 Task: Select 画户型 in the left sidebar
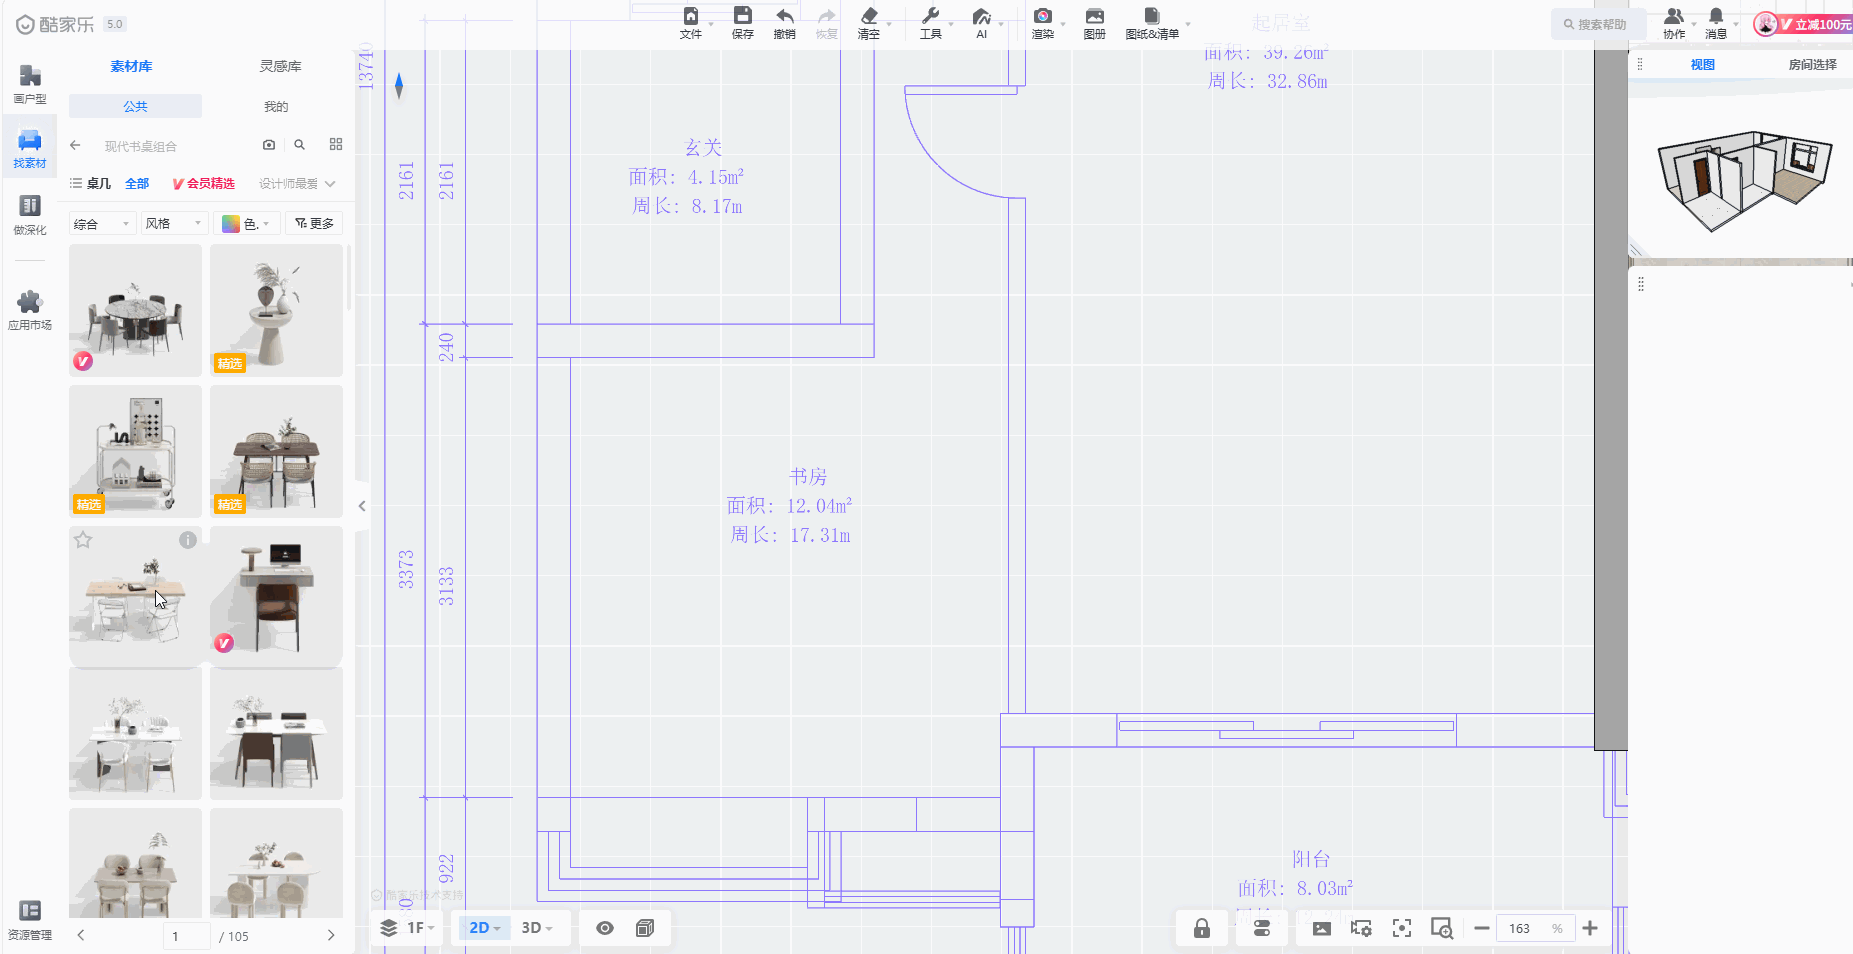tap(30, 83)
